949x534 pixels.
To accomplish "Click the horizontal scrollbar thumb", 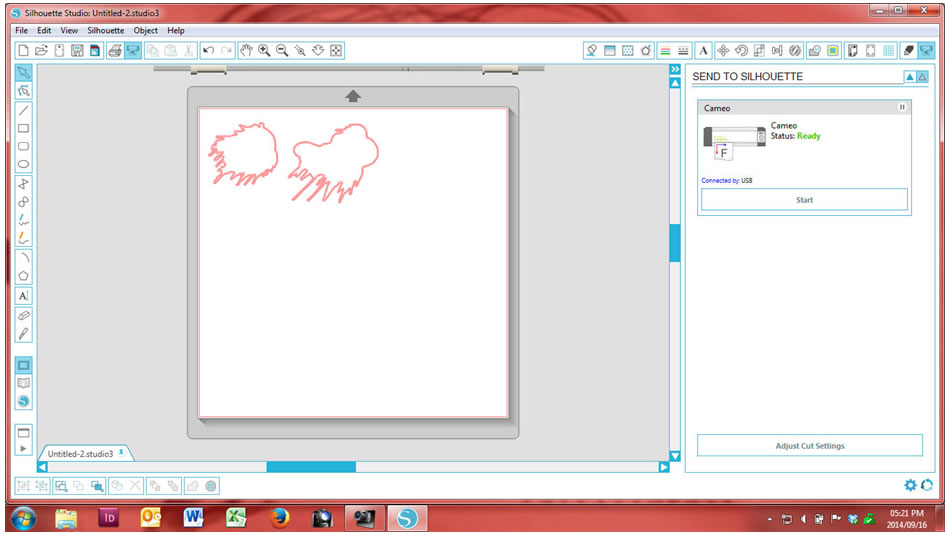I will 311,467.
